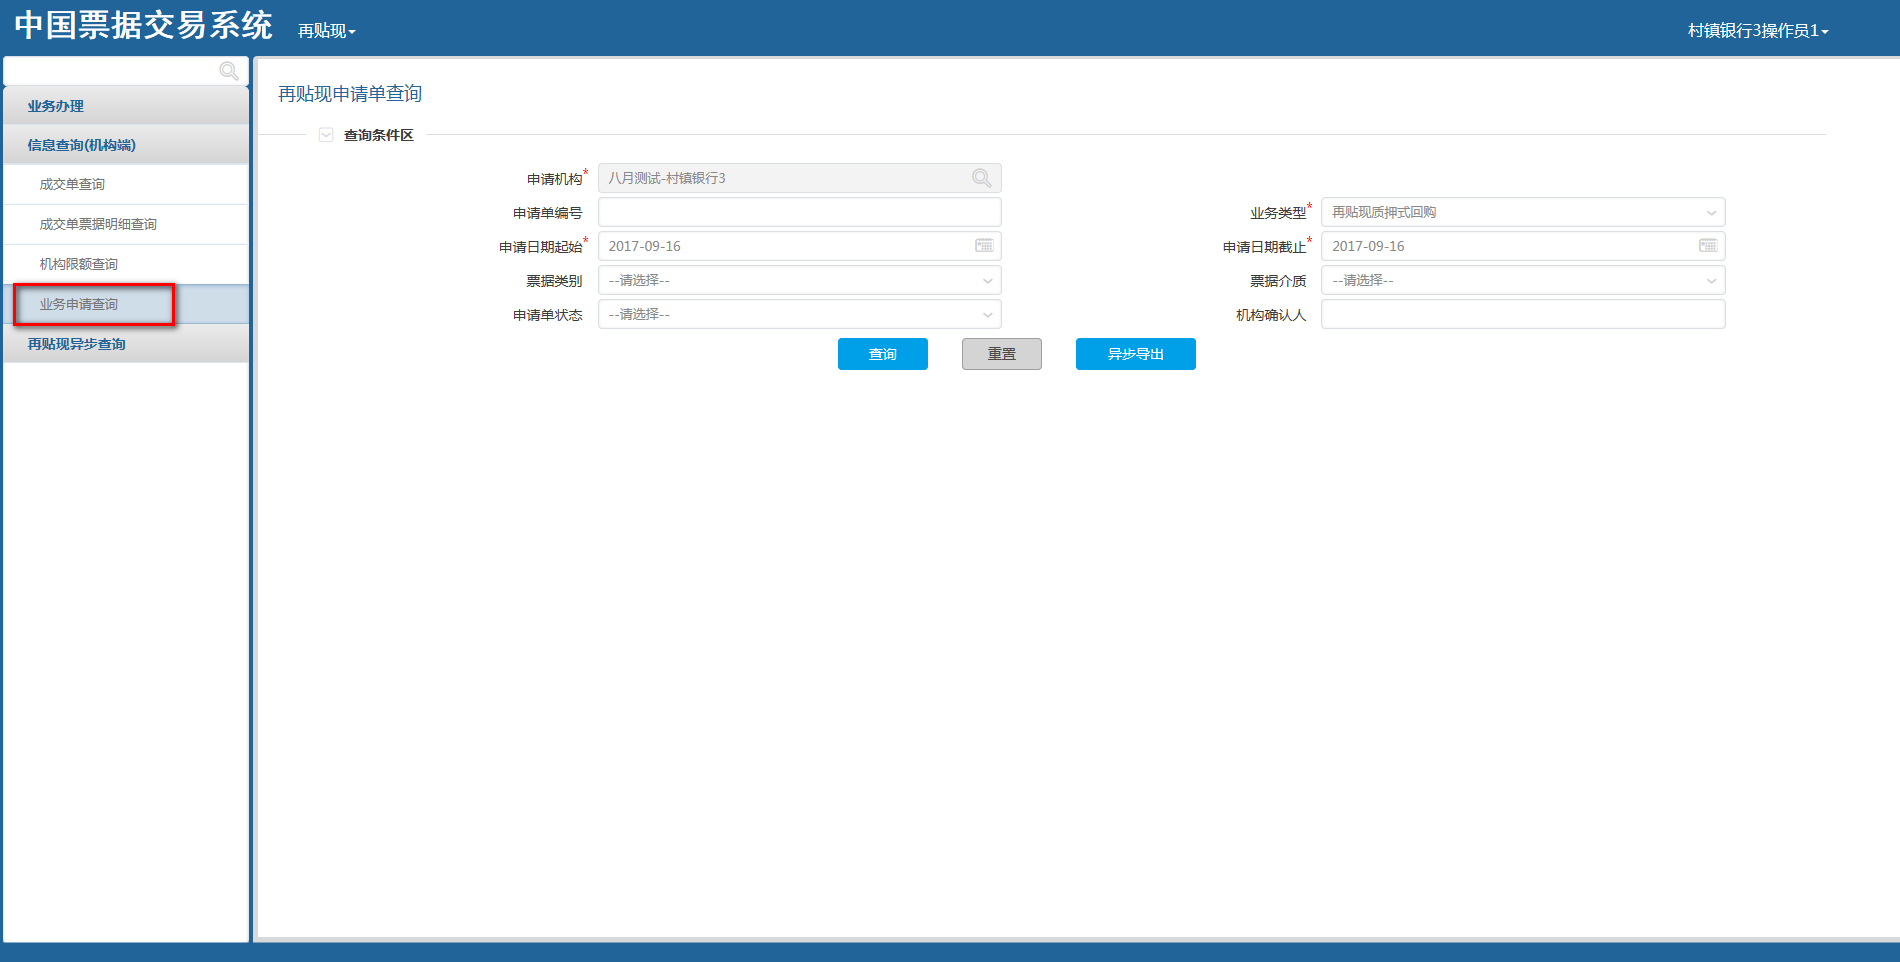Expand the 再贴现异步查询 sidebar section
Image resolution: width=1900 pixels, height=962 pixels.
point(77,344)
